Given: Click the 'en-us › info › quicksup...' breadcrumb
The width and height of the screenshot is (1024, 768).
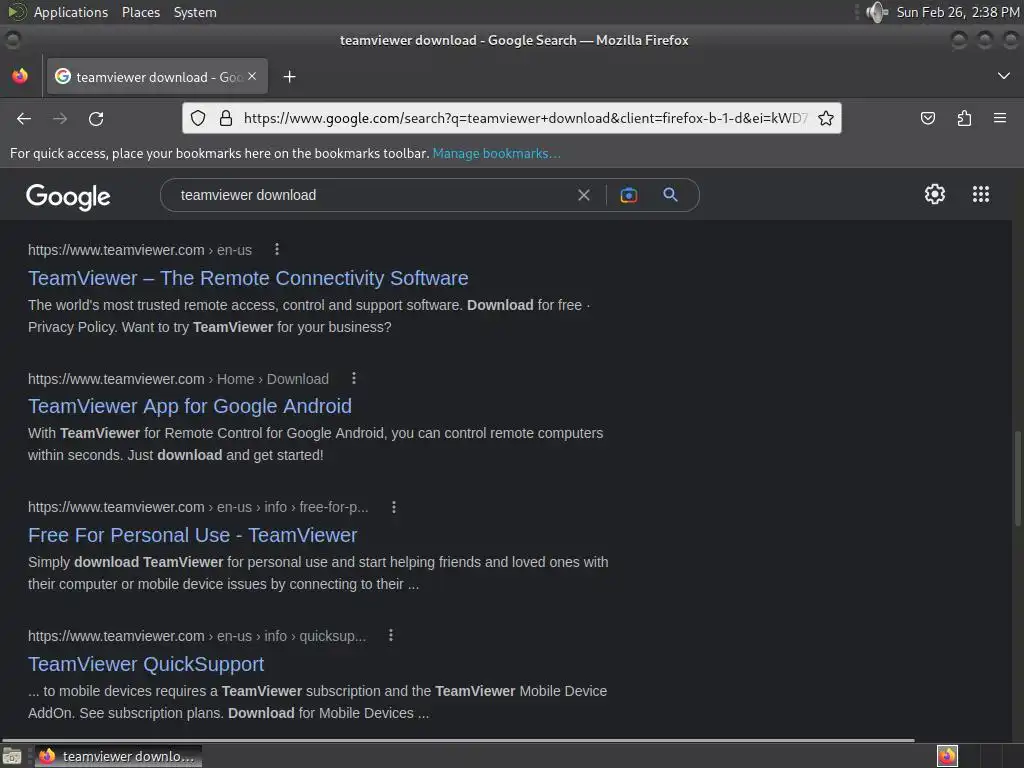Looking at the screenshot, I should pos(291,636).
